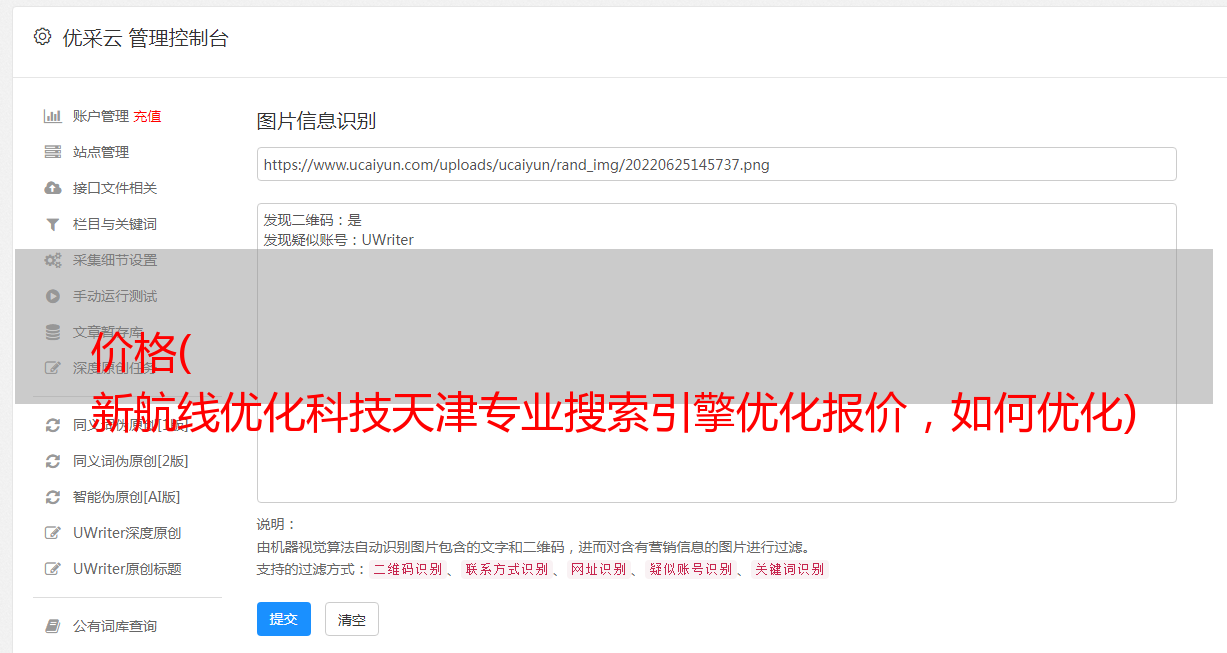Open 公有词库查询 via its book icon
Image resolution: width=1227 pixels, height=653 pixels.
pyautogui.click(x=53, y=626)
